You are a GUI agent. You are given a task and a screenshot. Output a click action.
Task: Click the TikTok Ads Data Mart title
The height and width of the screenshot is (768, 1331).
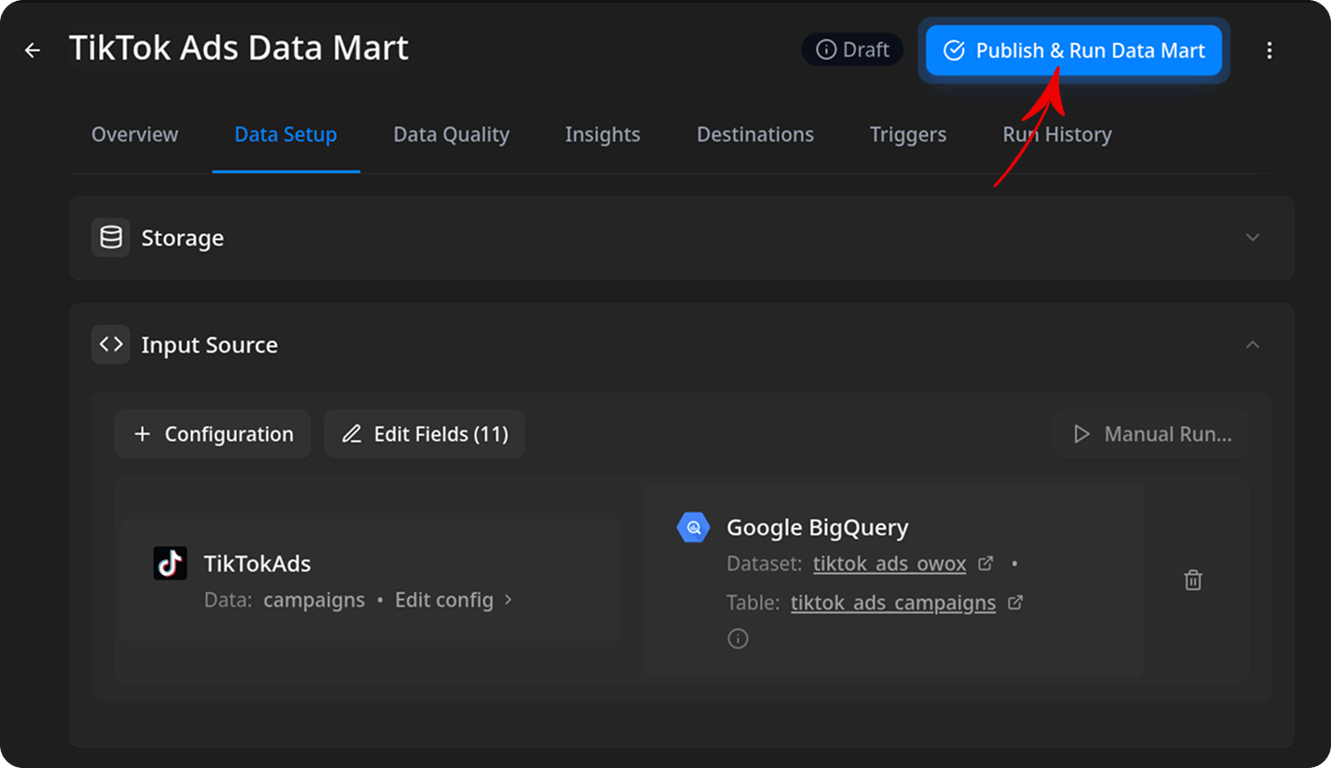(x=239, y=48)
